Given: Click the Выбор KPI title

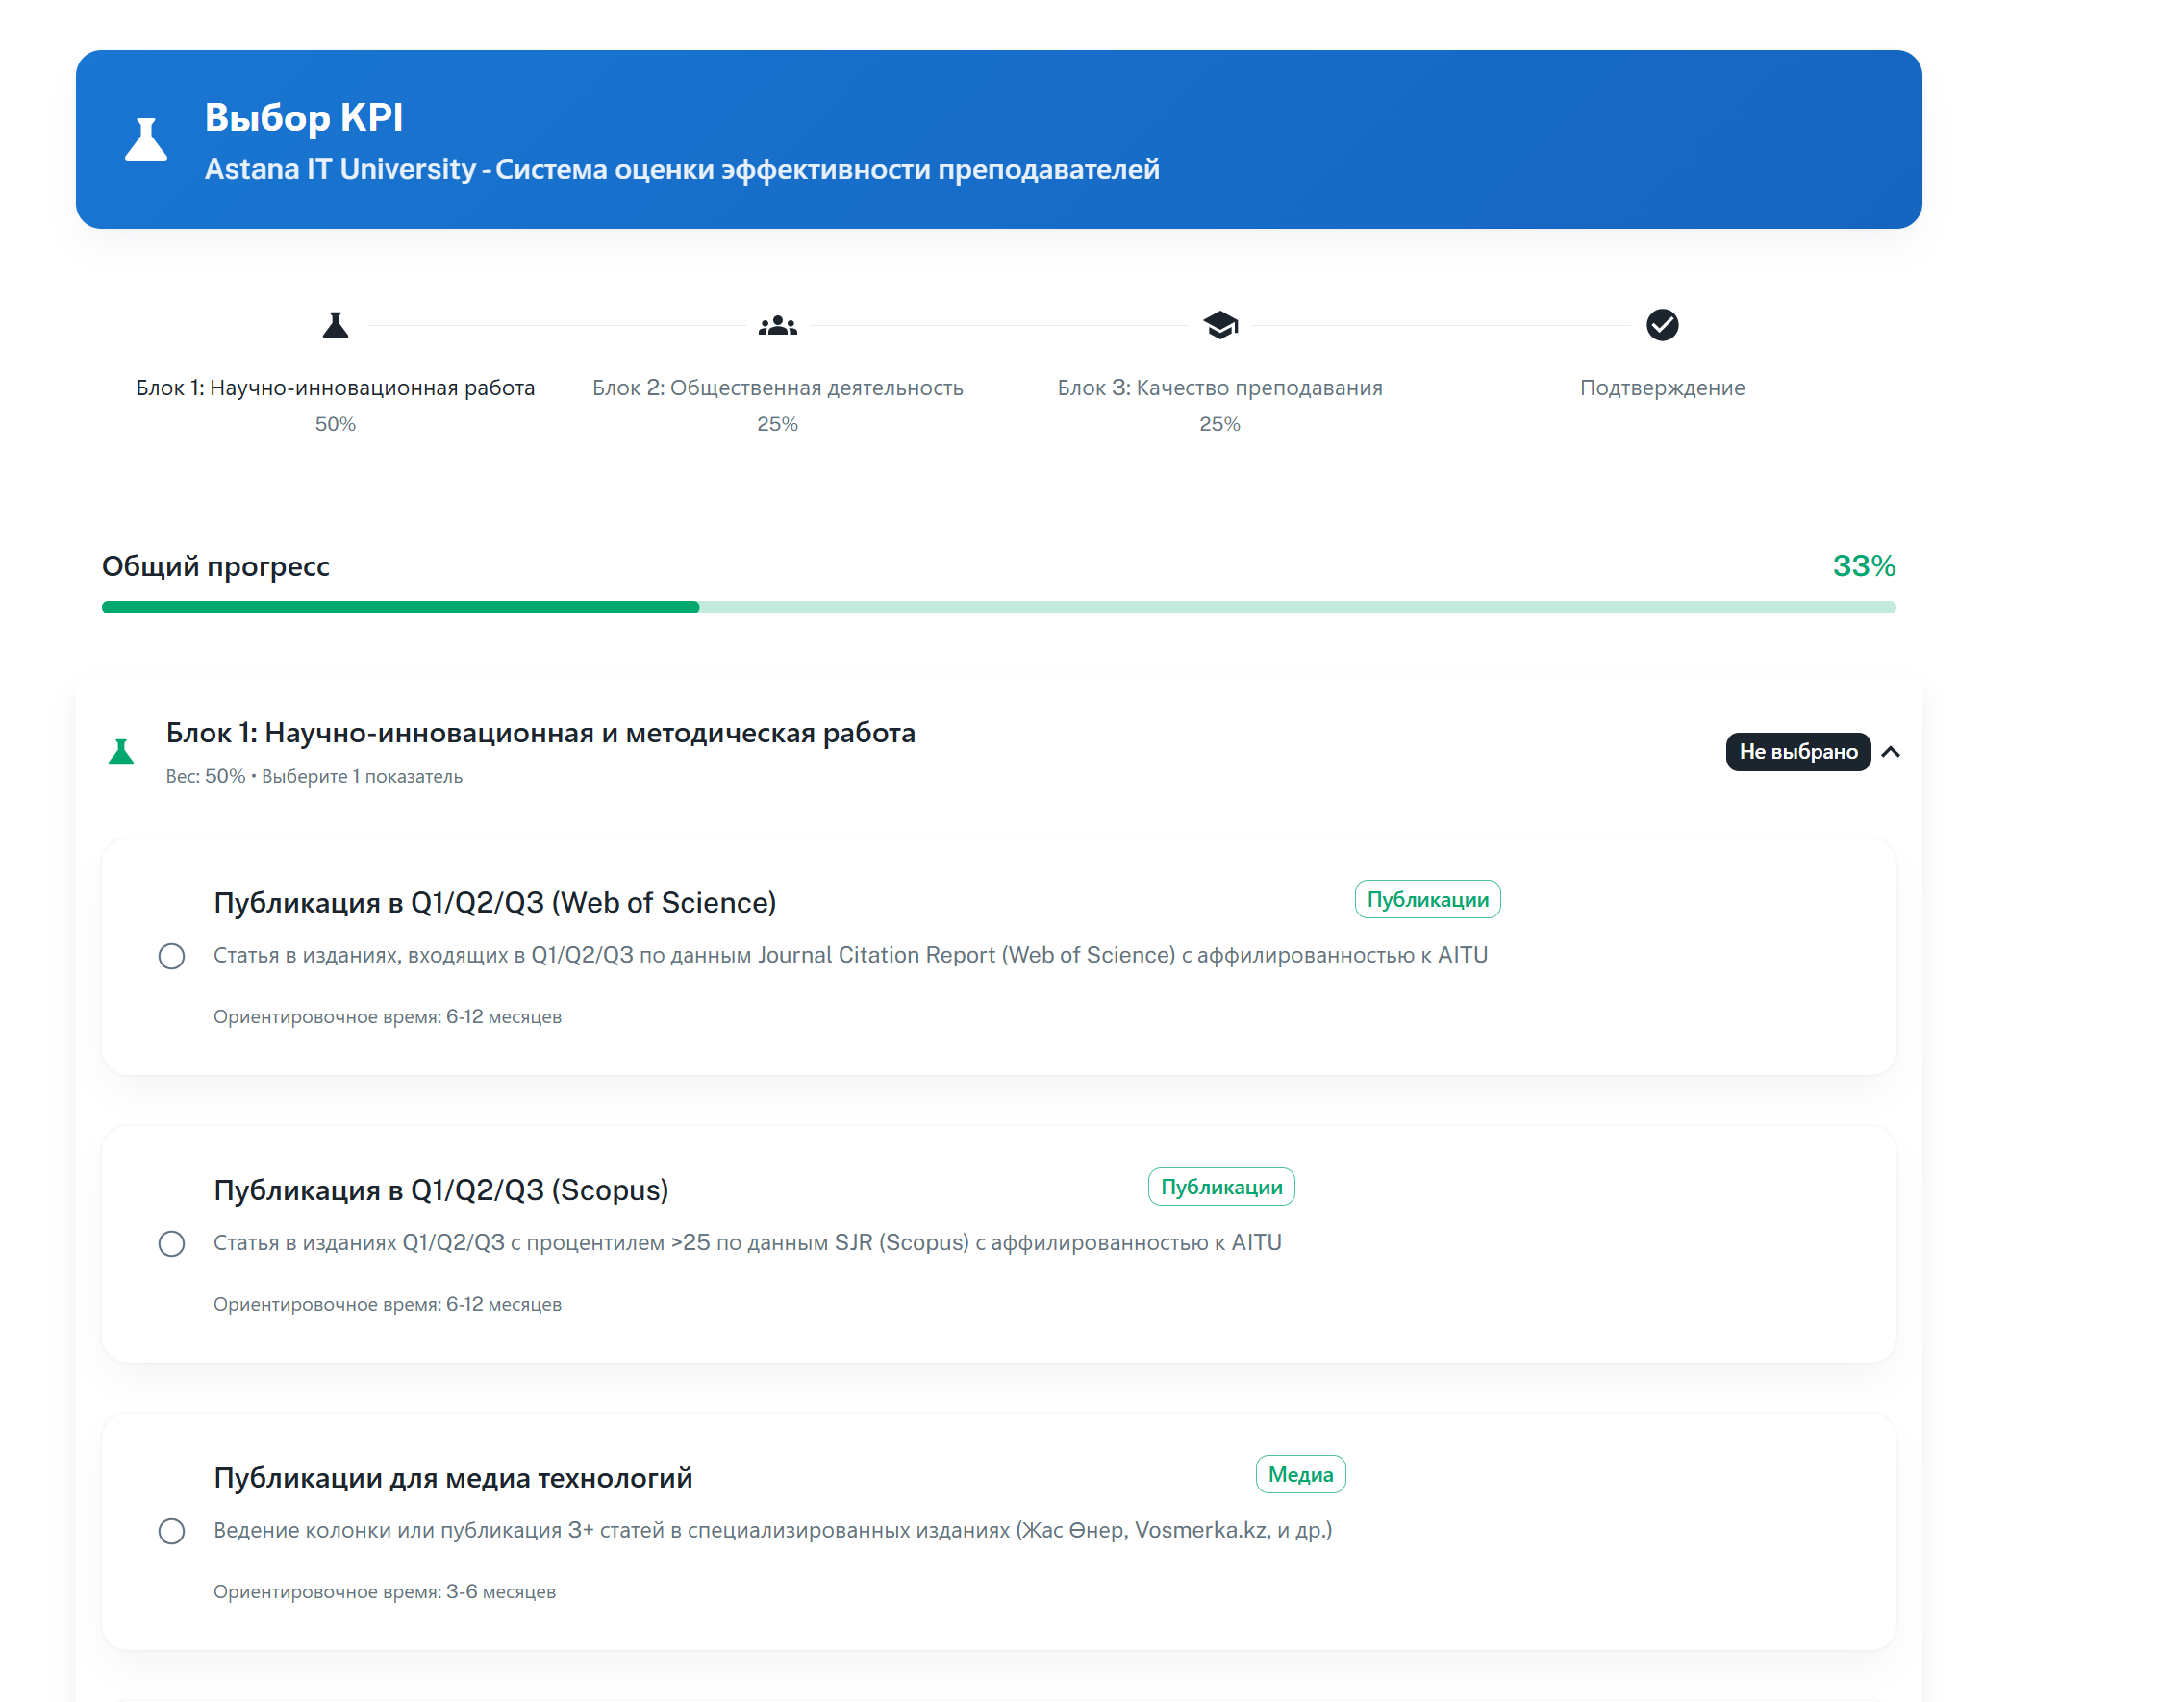Looking at the screenshot, I should pos(304,117).
